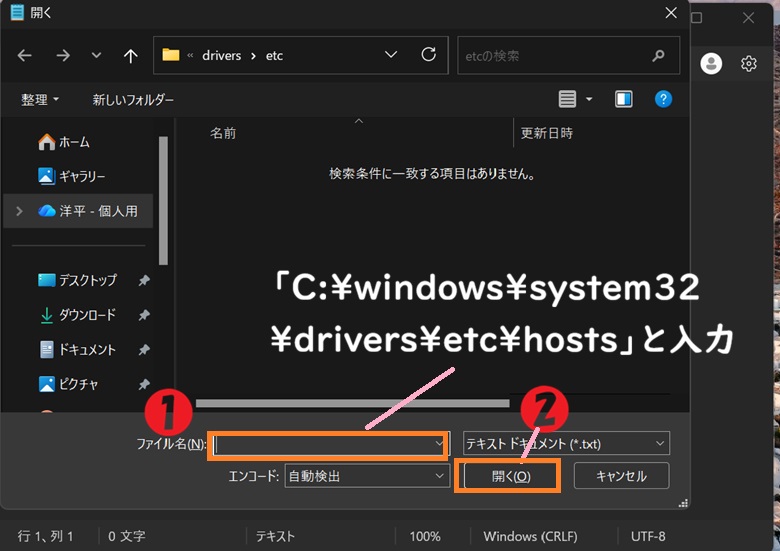Click the file list horizontal scrollbar

coord(353,403)
